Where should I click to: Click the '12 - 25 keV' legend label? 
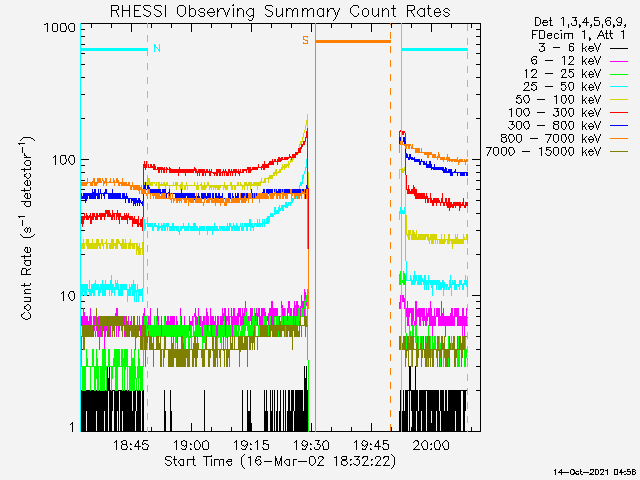tap(562, 74)
